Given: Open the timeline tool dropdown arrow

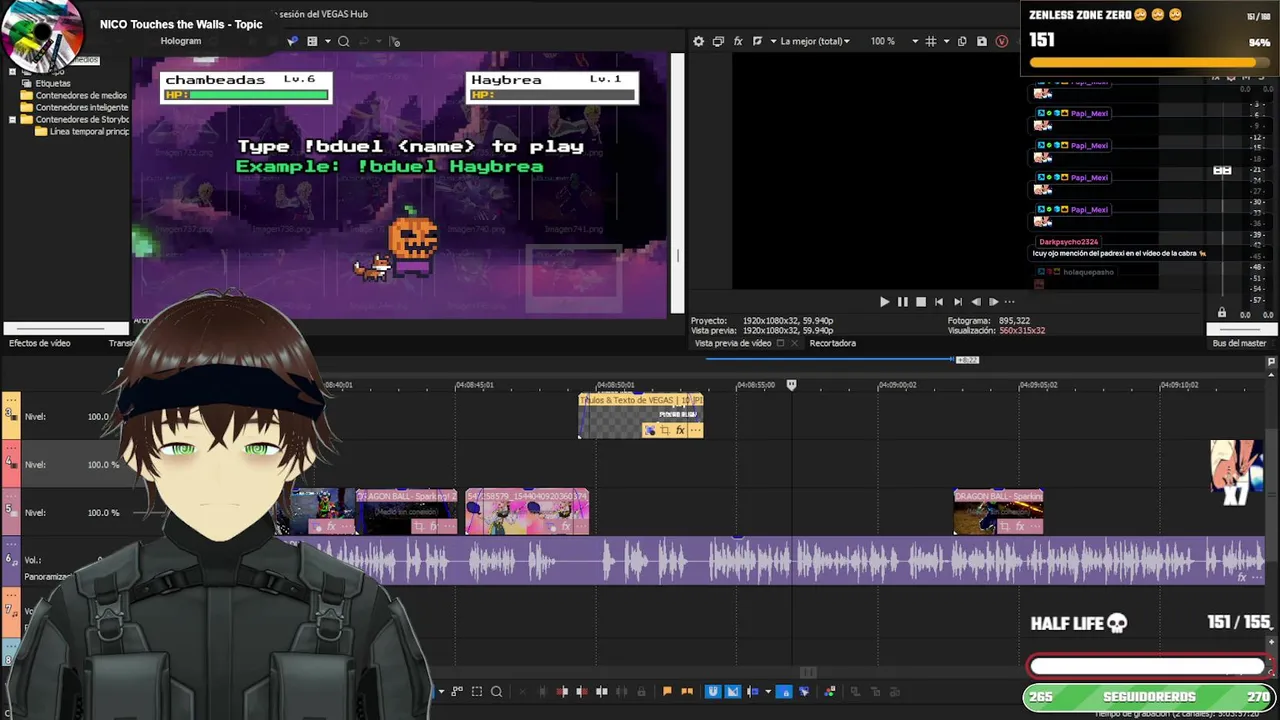Looking at the screenshot, I should (x=441, y=691).
